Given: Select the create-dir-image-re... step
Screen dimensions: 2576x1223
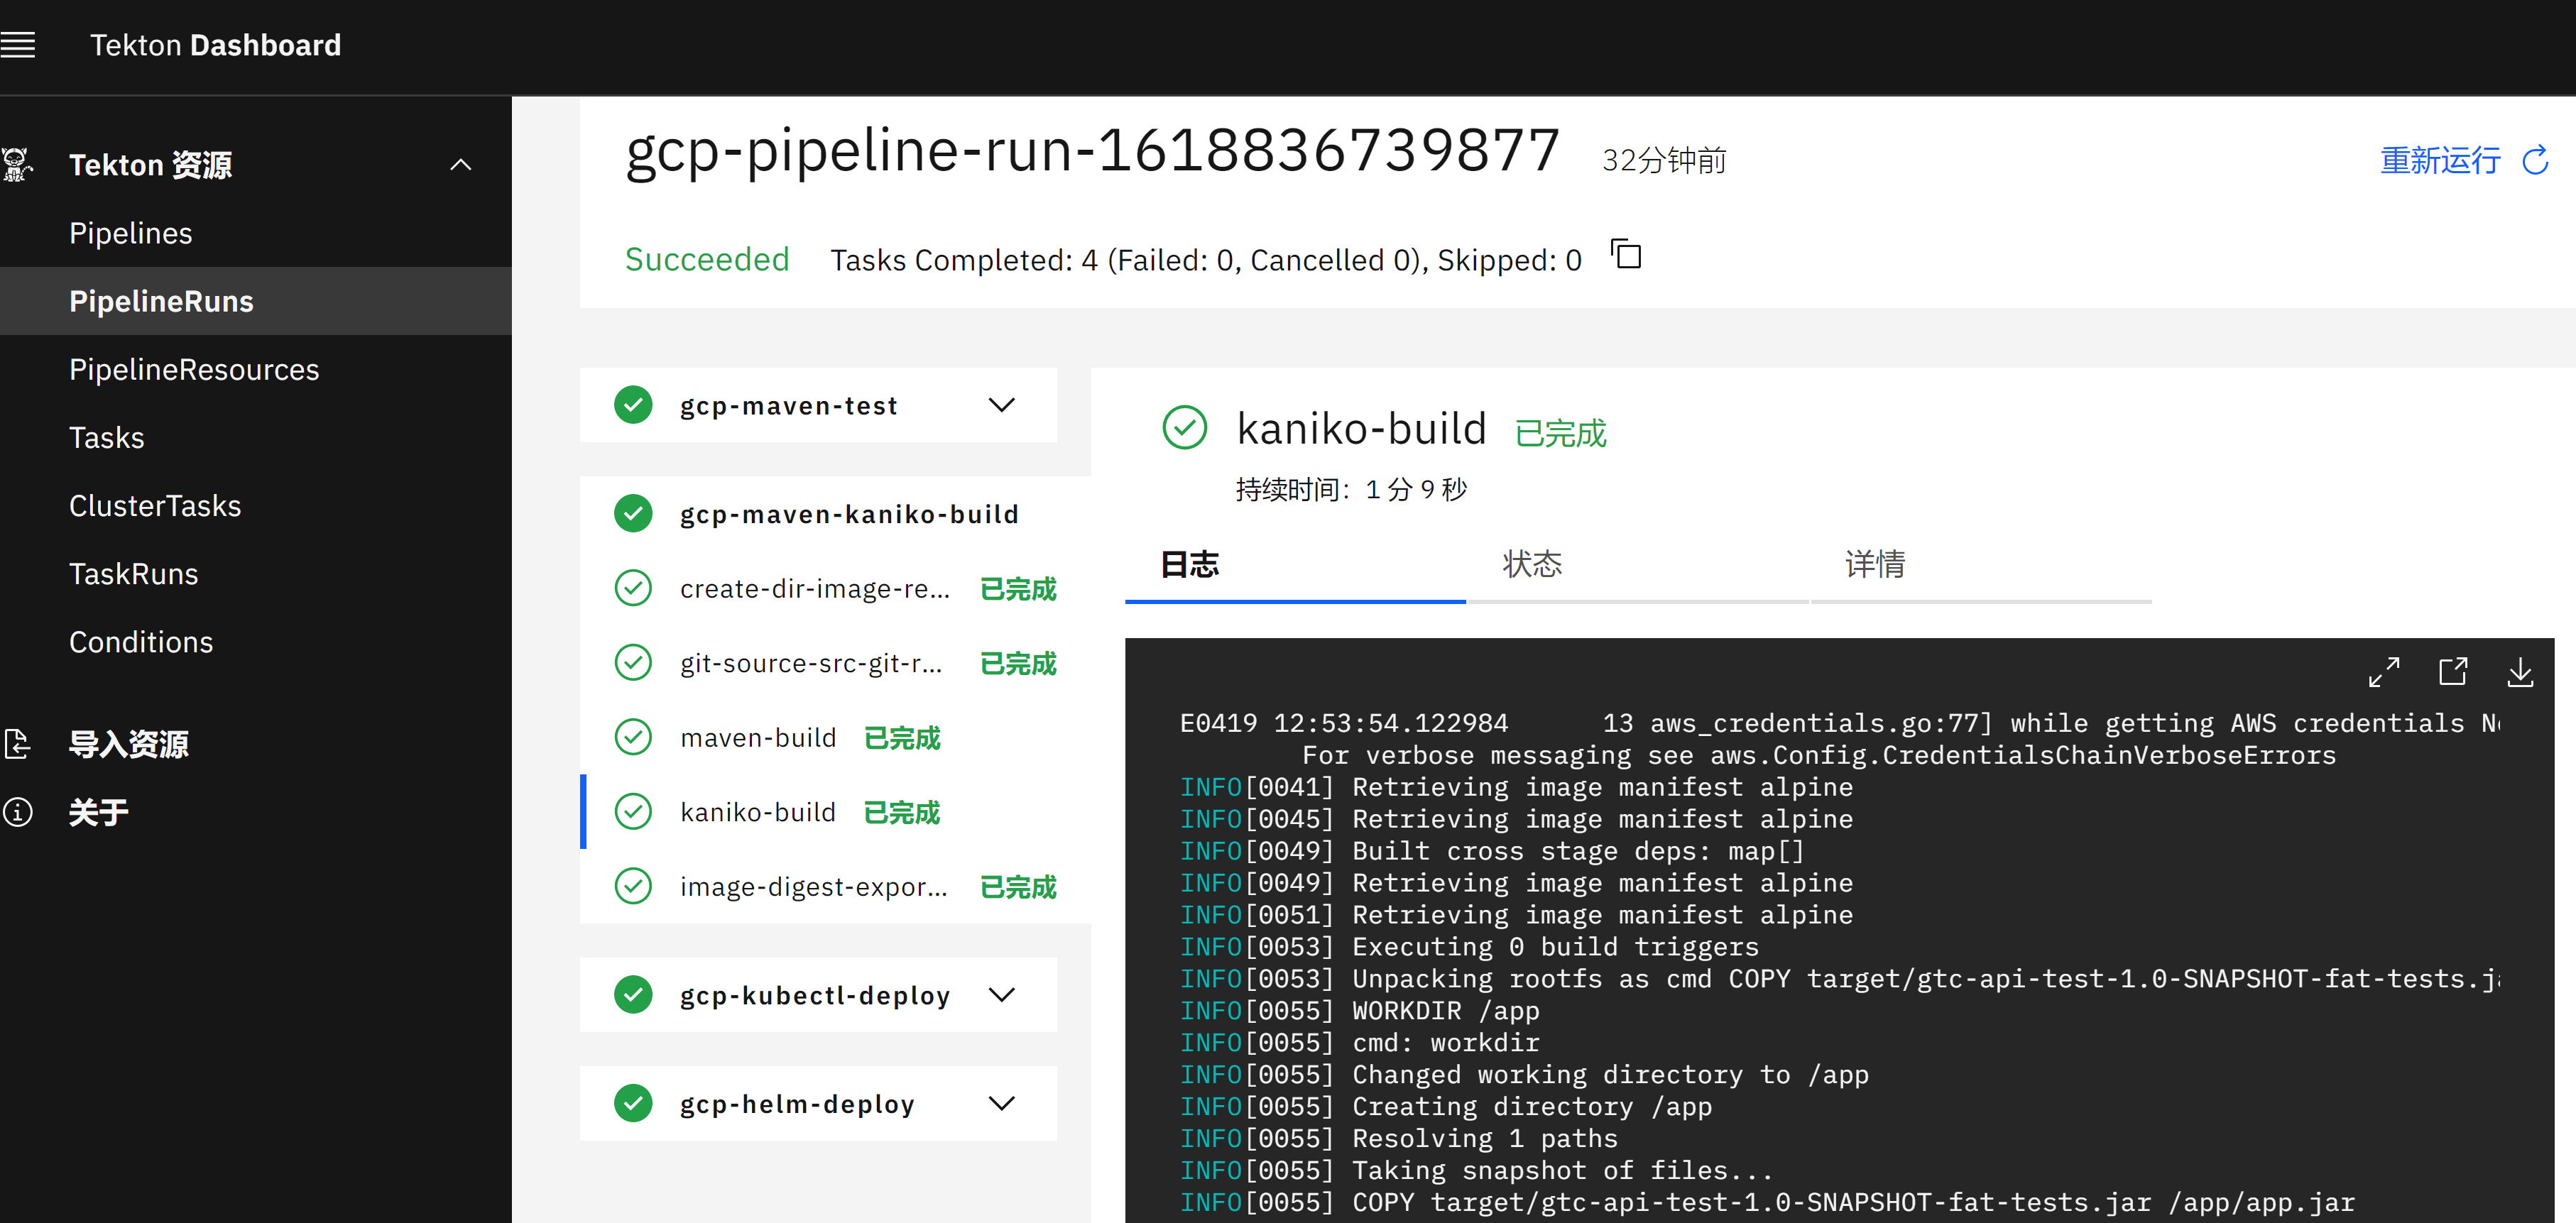Looking at the screenshot, I should pyautogui.click(x=814, y=589).
